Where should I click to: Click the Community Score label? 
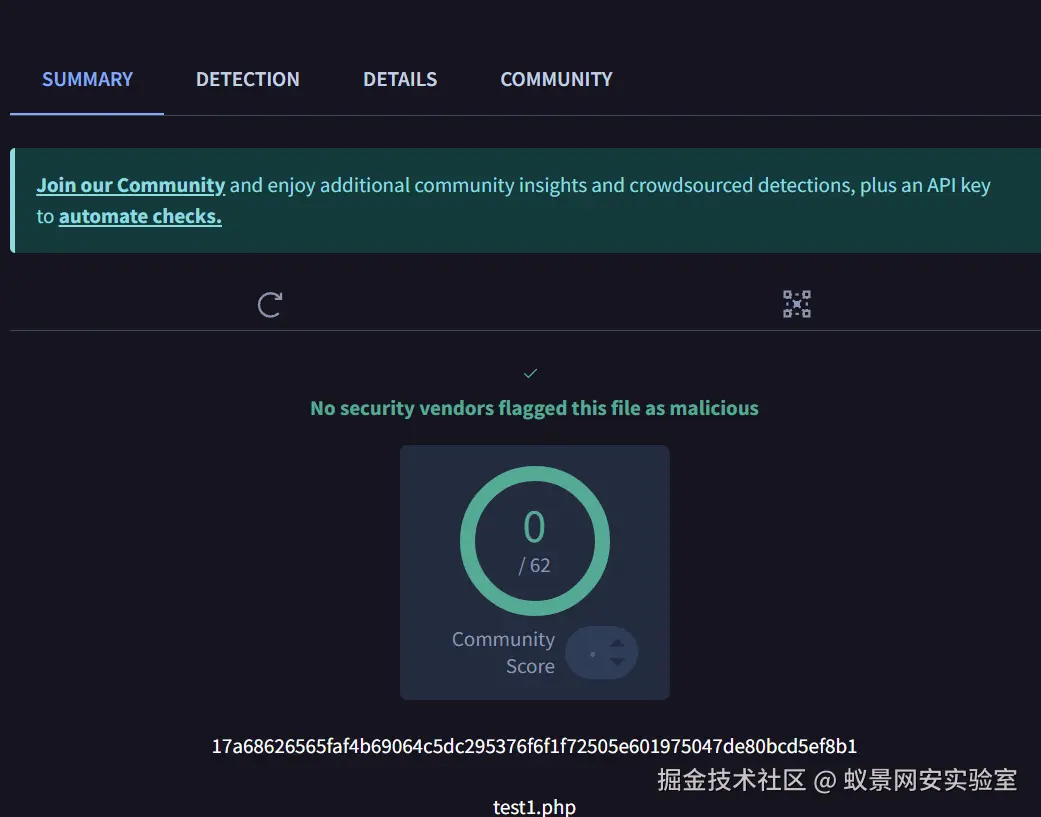pyautogui.click(x=503, y=652)
